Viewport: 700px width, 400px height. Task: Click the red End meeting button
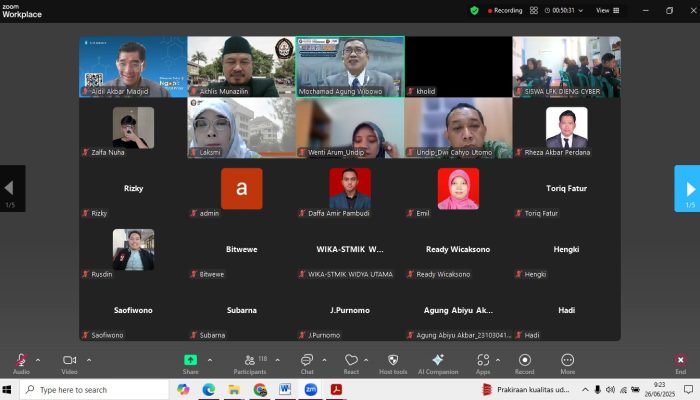(680, 363)
